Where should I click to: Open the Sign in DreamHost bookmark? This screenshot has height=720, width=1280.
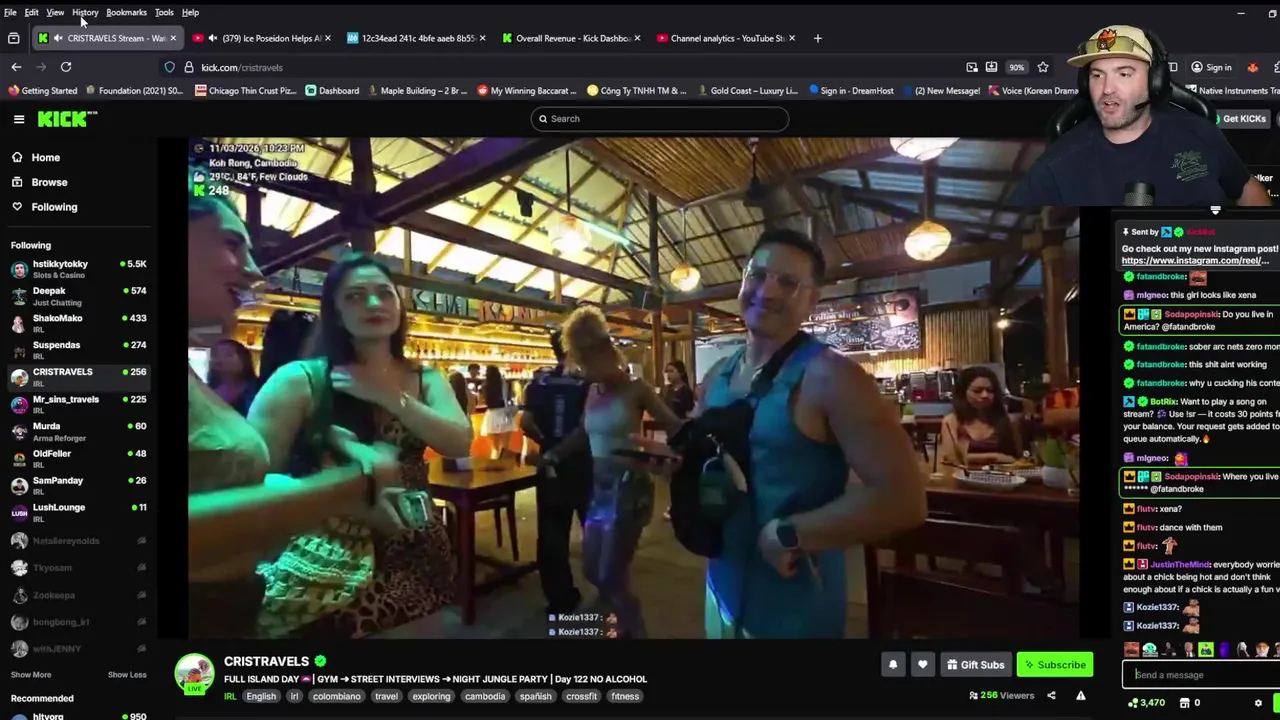tap(849, 90)
